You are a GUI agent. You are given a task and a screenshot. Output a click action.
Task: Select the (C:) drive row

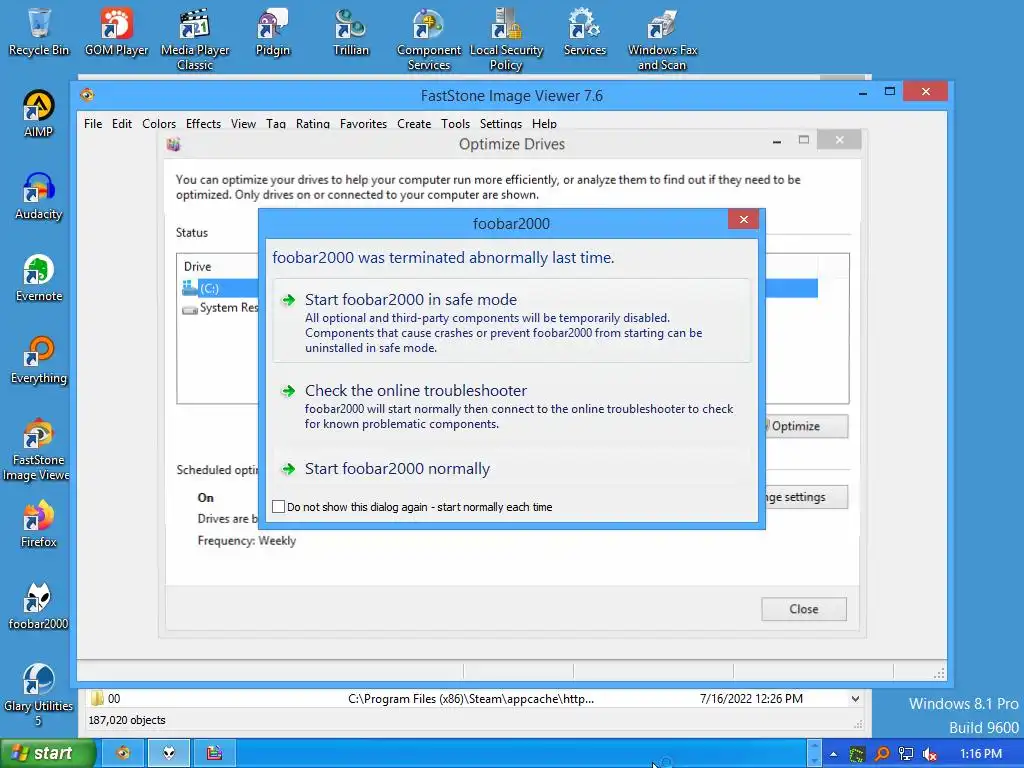pyautogui.click(x=500, y=288)
